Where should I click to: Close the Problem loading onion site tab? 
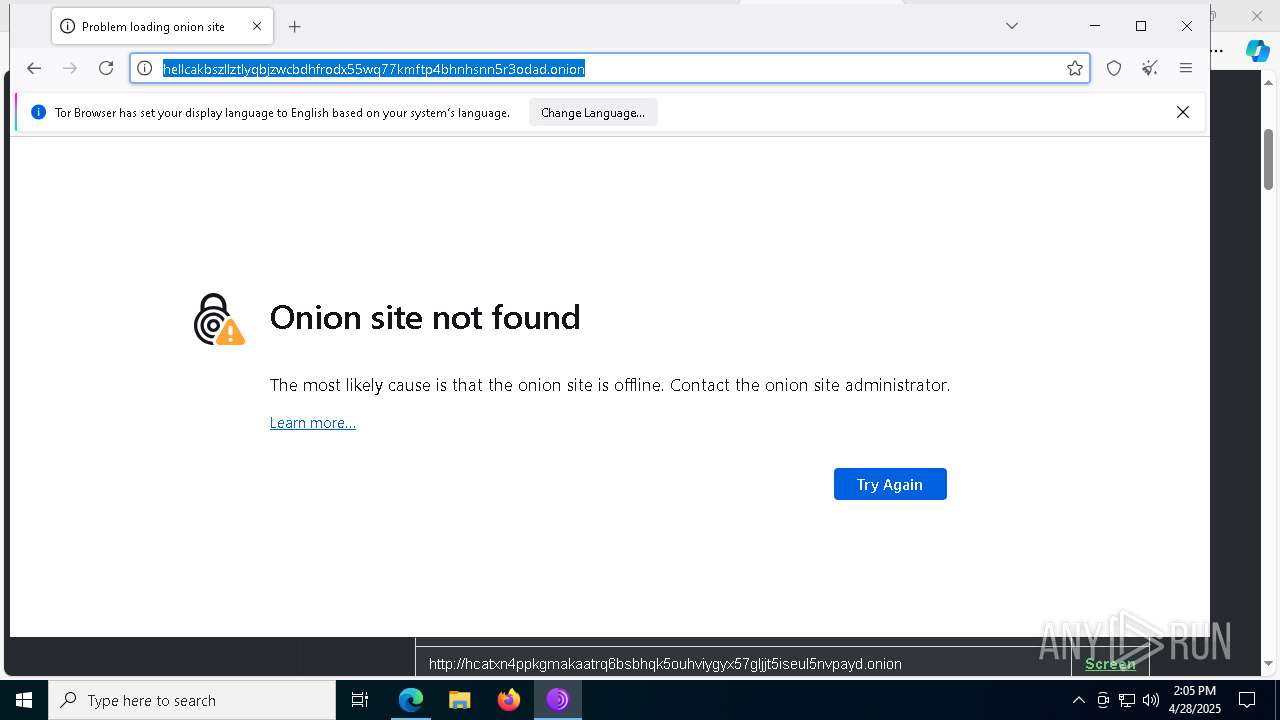(x=256, y=27)
